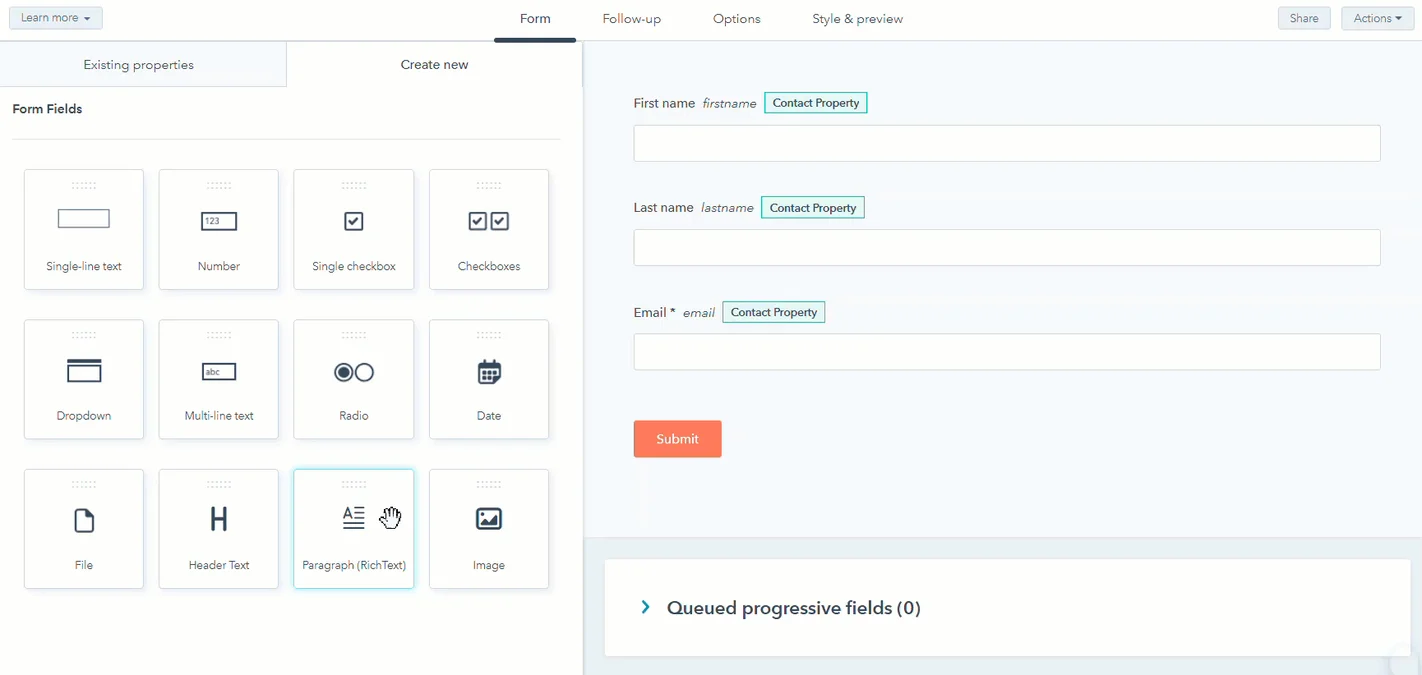Click inside the Email input field
1422x675 pixels.
click(x=1006, y=351)
